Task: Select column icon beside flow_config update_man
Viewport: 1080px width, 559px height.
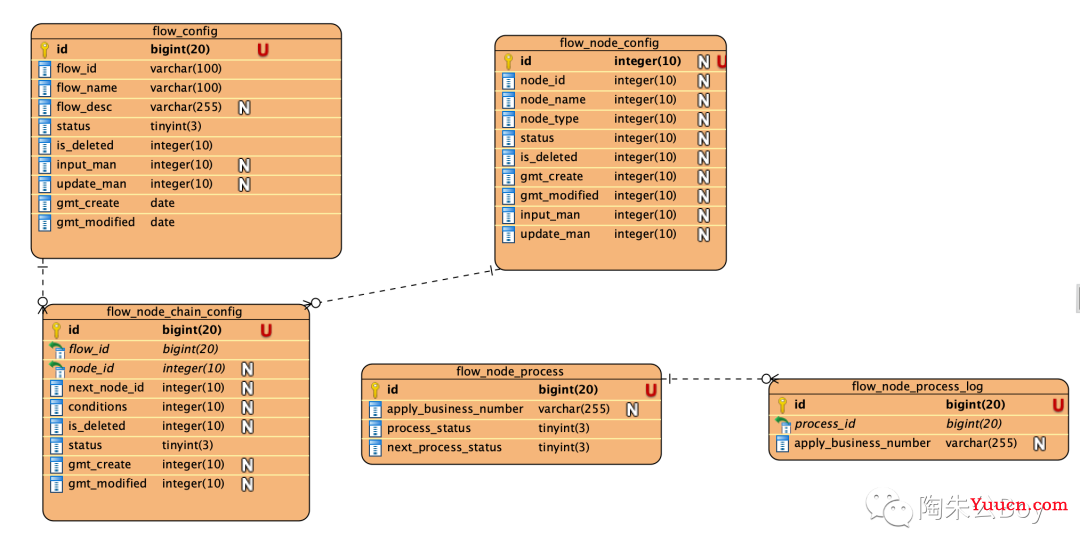Action: tap(45, 184)
